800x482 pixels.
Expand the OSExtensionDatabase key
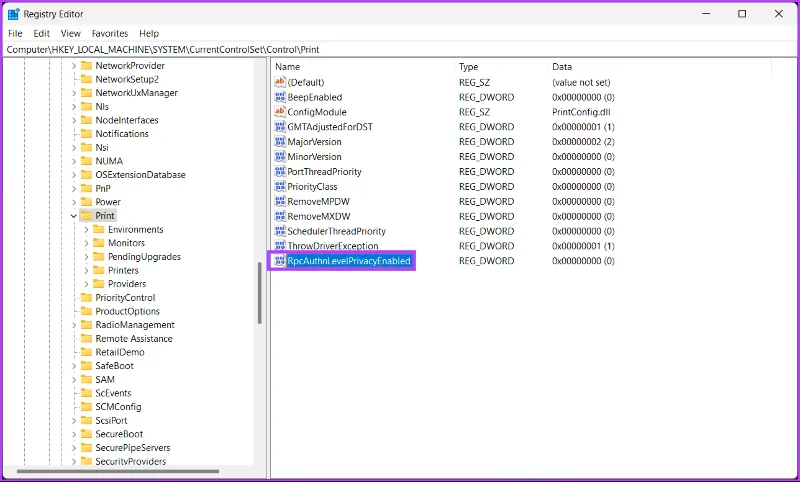coord(73,174)
